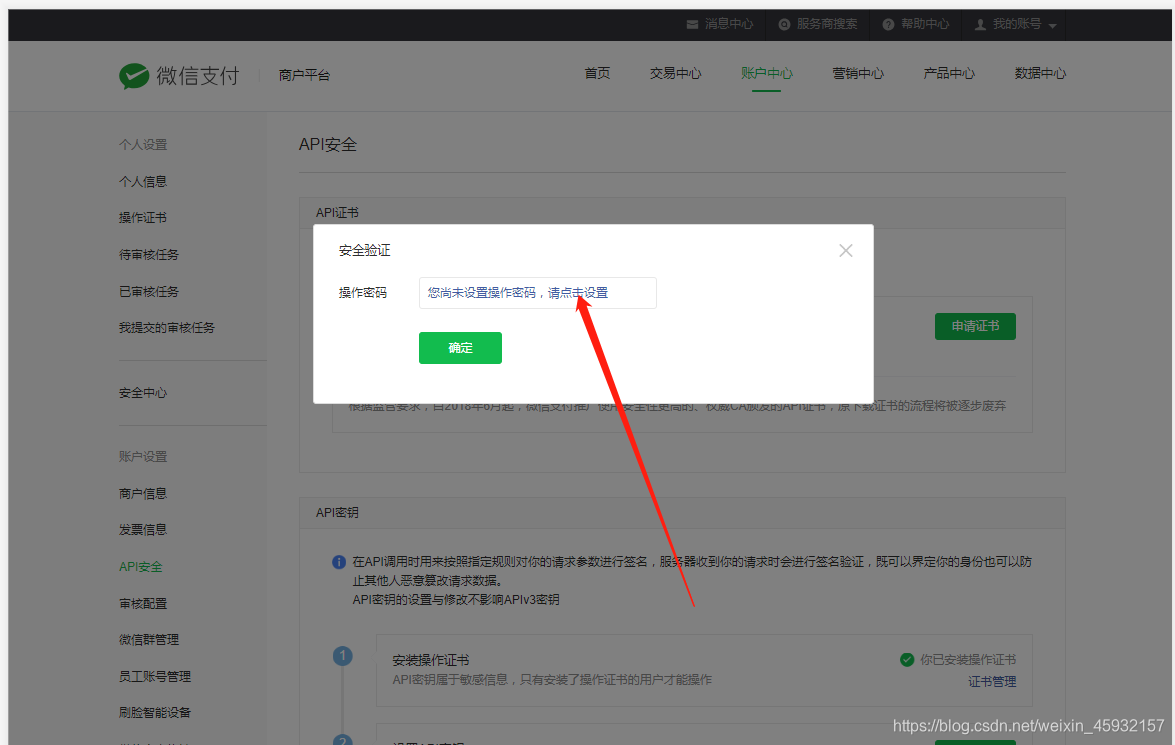Select 账户中心 navigation tab
Screen dimensions: 1175x745
tap(767, 73)
